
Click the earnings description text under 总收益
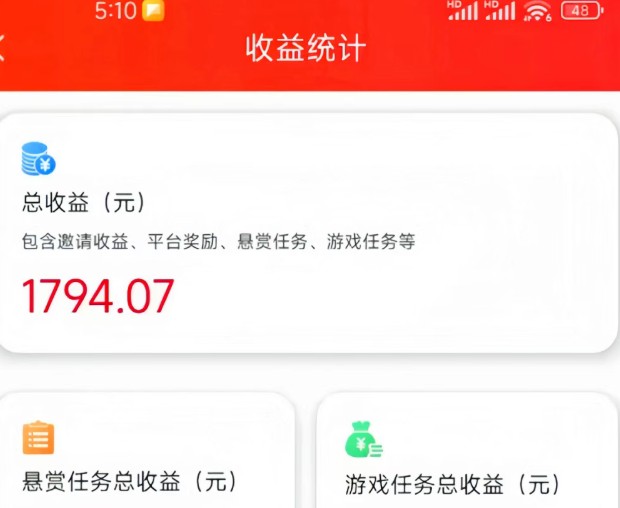coord(219,242)
